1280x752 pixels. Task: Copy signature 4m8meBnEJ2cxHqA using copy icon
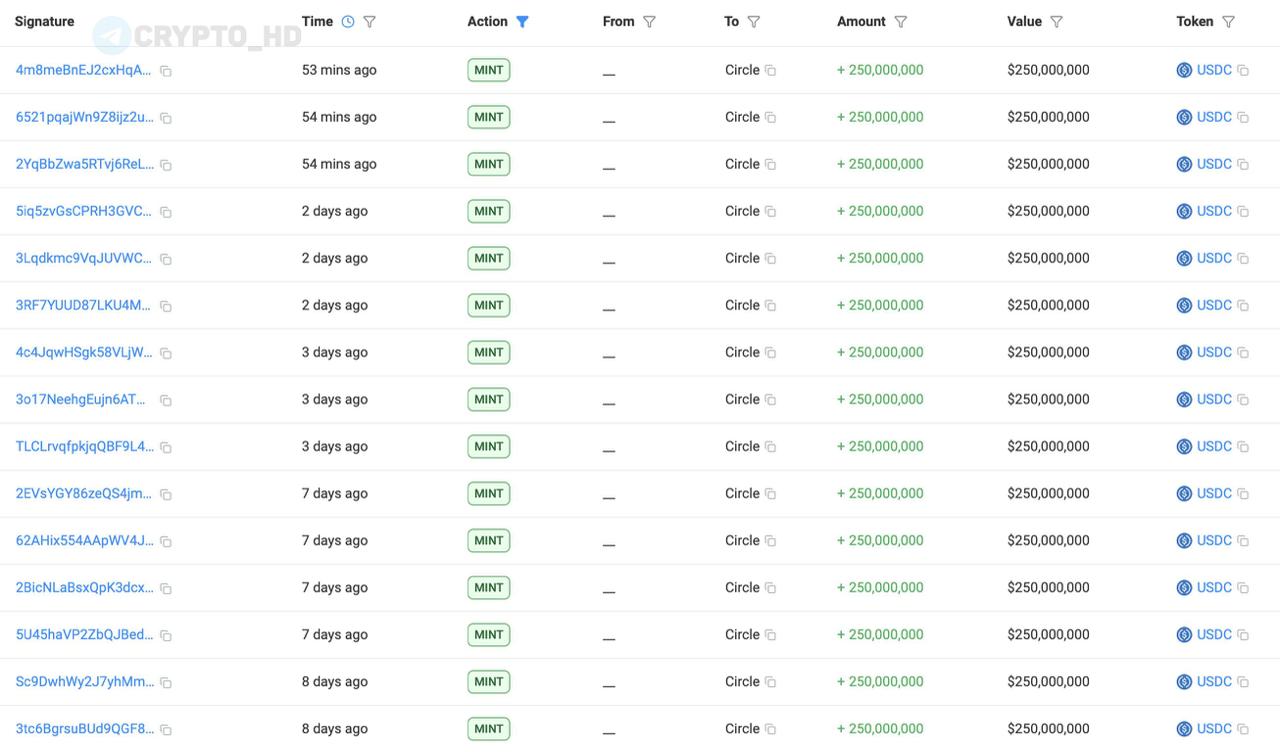166,71
